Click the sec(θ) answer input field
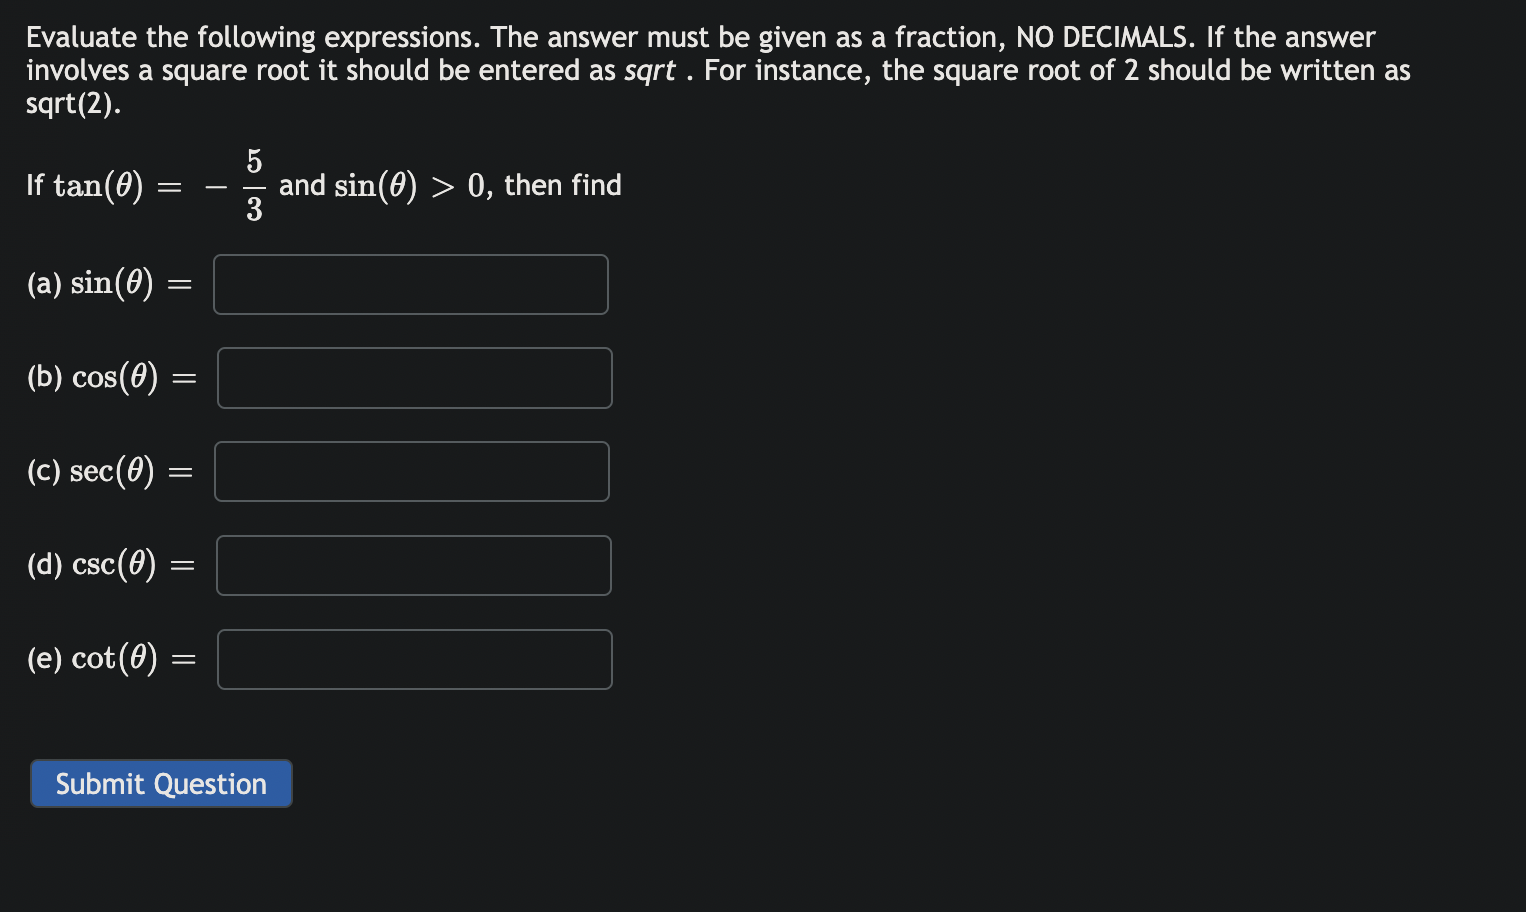1526x912 pixels. (x=412, y=471)
